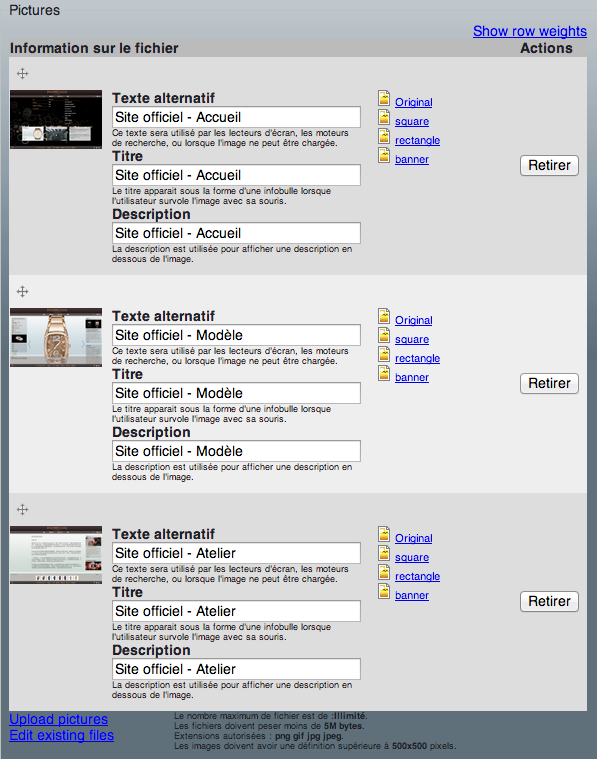
Task: Remove the Accueil picture with Retirer
Action: coord(549,166)
